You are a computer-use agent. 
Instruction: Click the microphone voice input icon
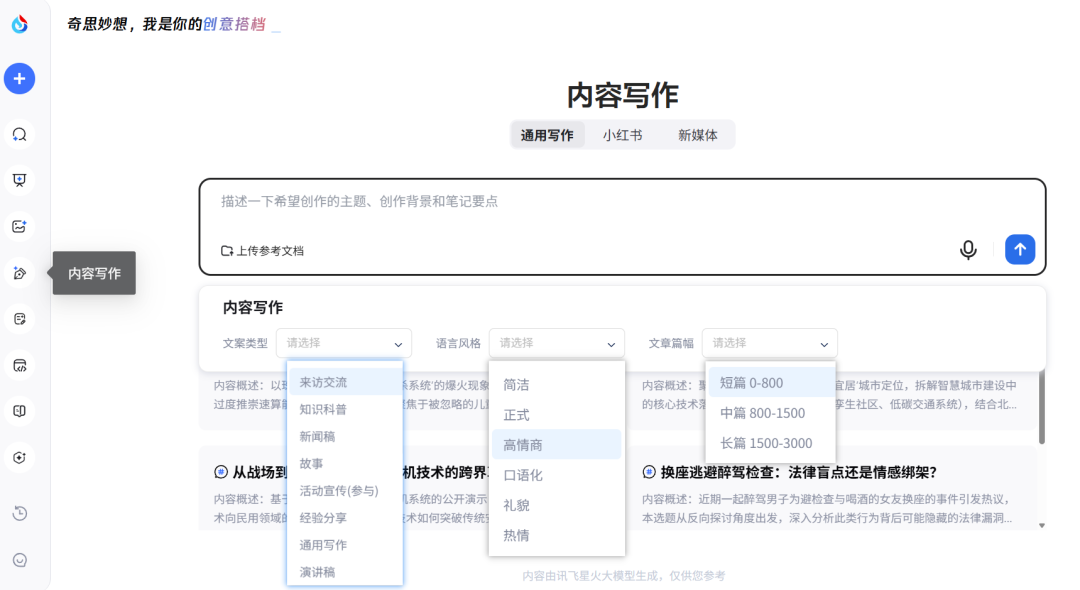[968, 250]
